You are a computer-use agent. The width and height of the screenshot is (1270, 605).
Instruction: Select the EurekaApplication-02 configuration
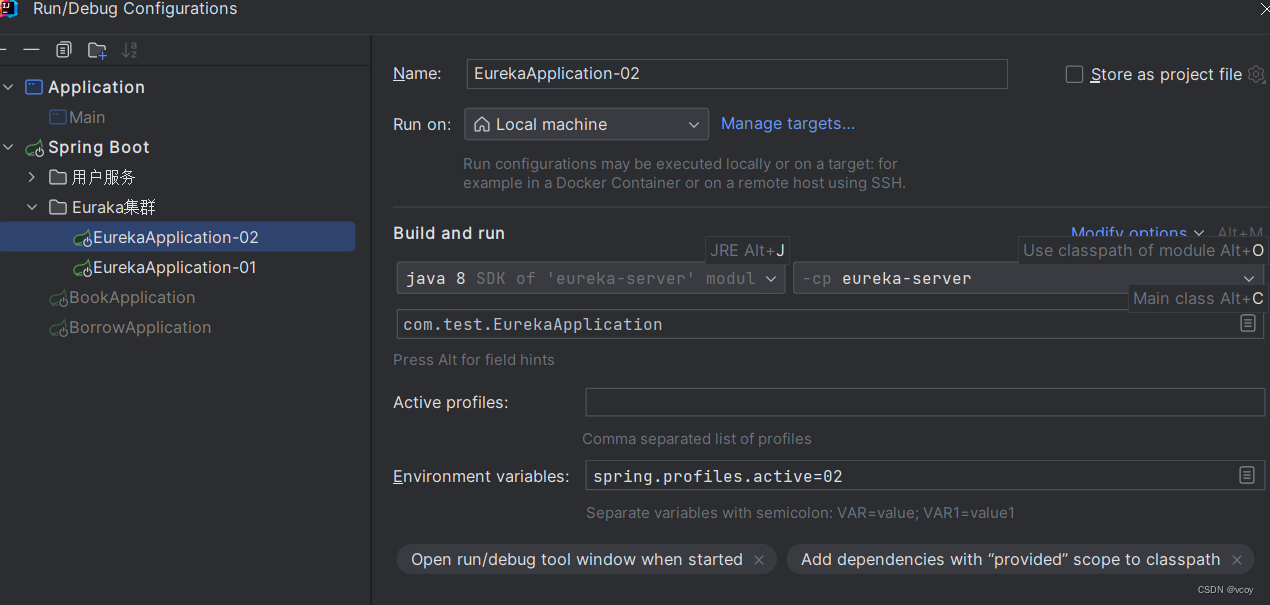[176, 237]
